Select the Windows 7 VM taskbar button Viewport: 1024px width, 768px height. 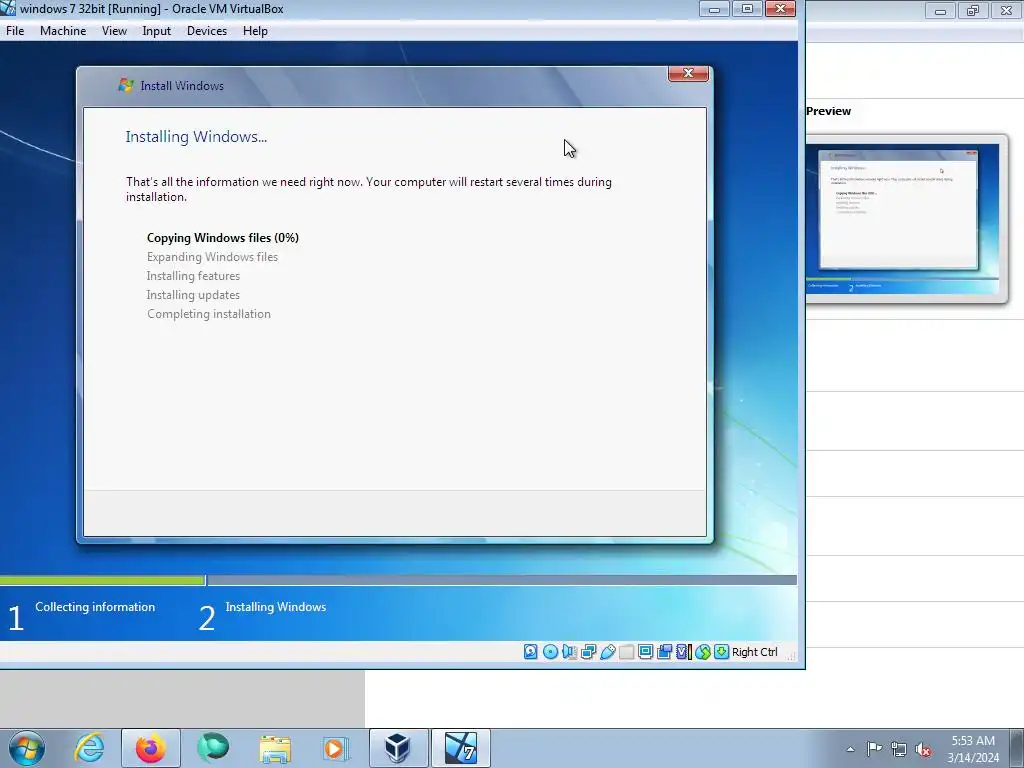(x=460, y=748)
